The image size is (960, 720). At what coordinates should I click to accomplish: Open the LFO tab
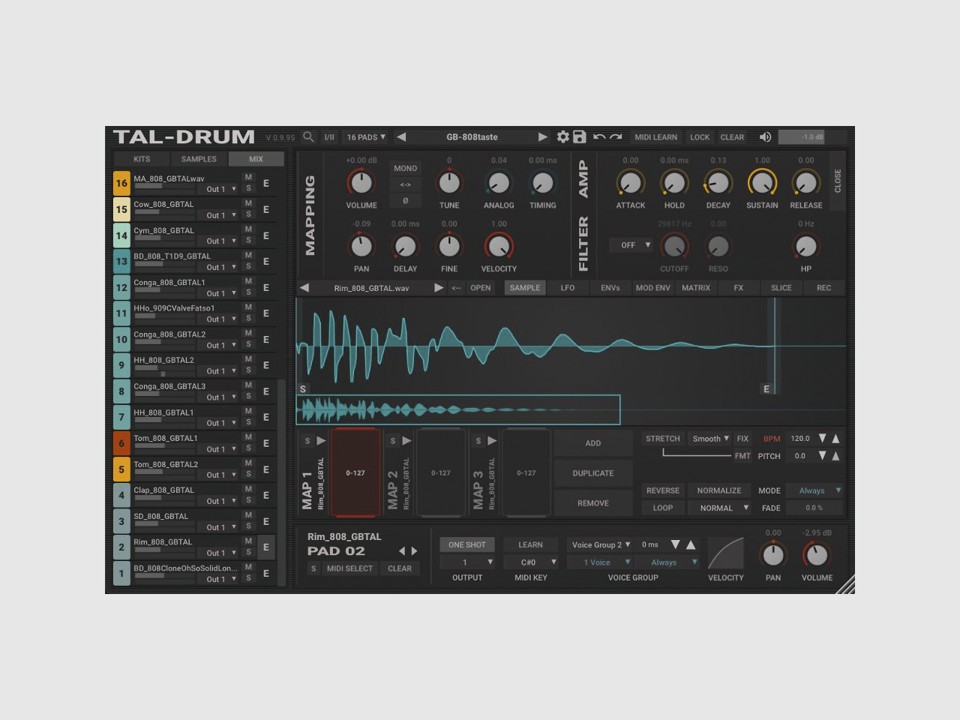tap(568, 288)
